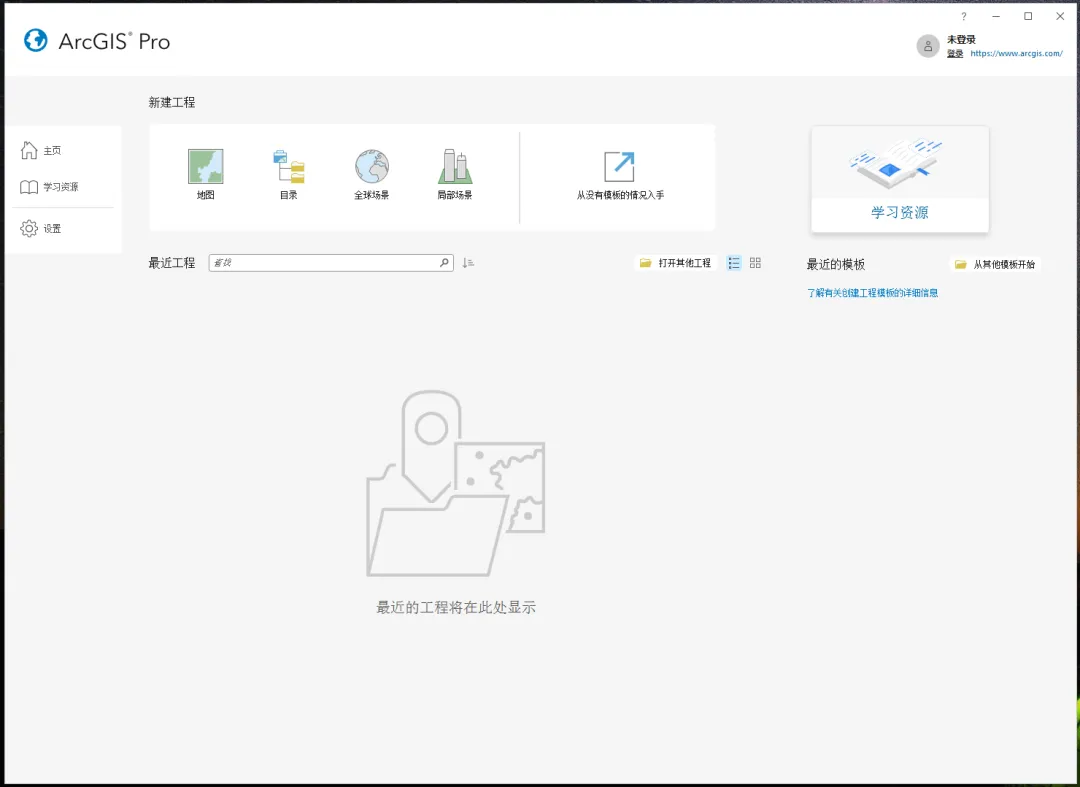Start without a template (从没有模板的情况入手)

point(620,176)
